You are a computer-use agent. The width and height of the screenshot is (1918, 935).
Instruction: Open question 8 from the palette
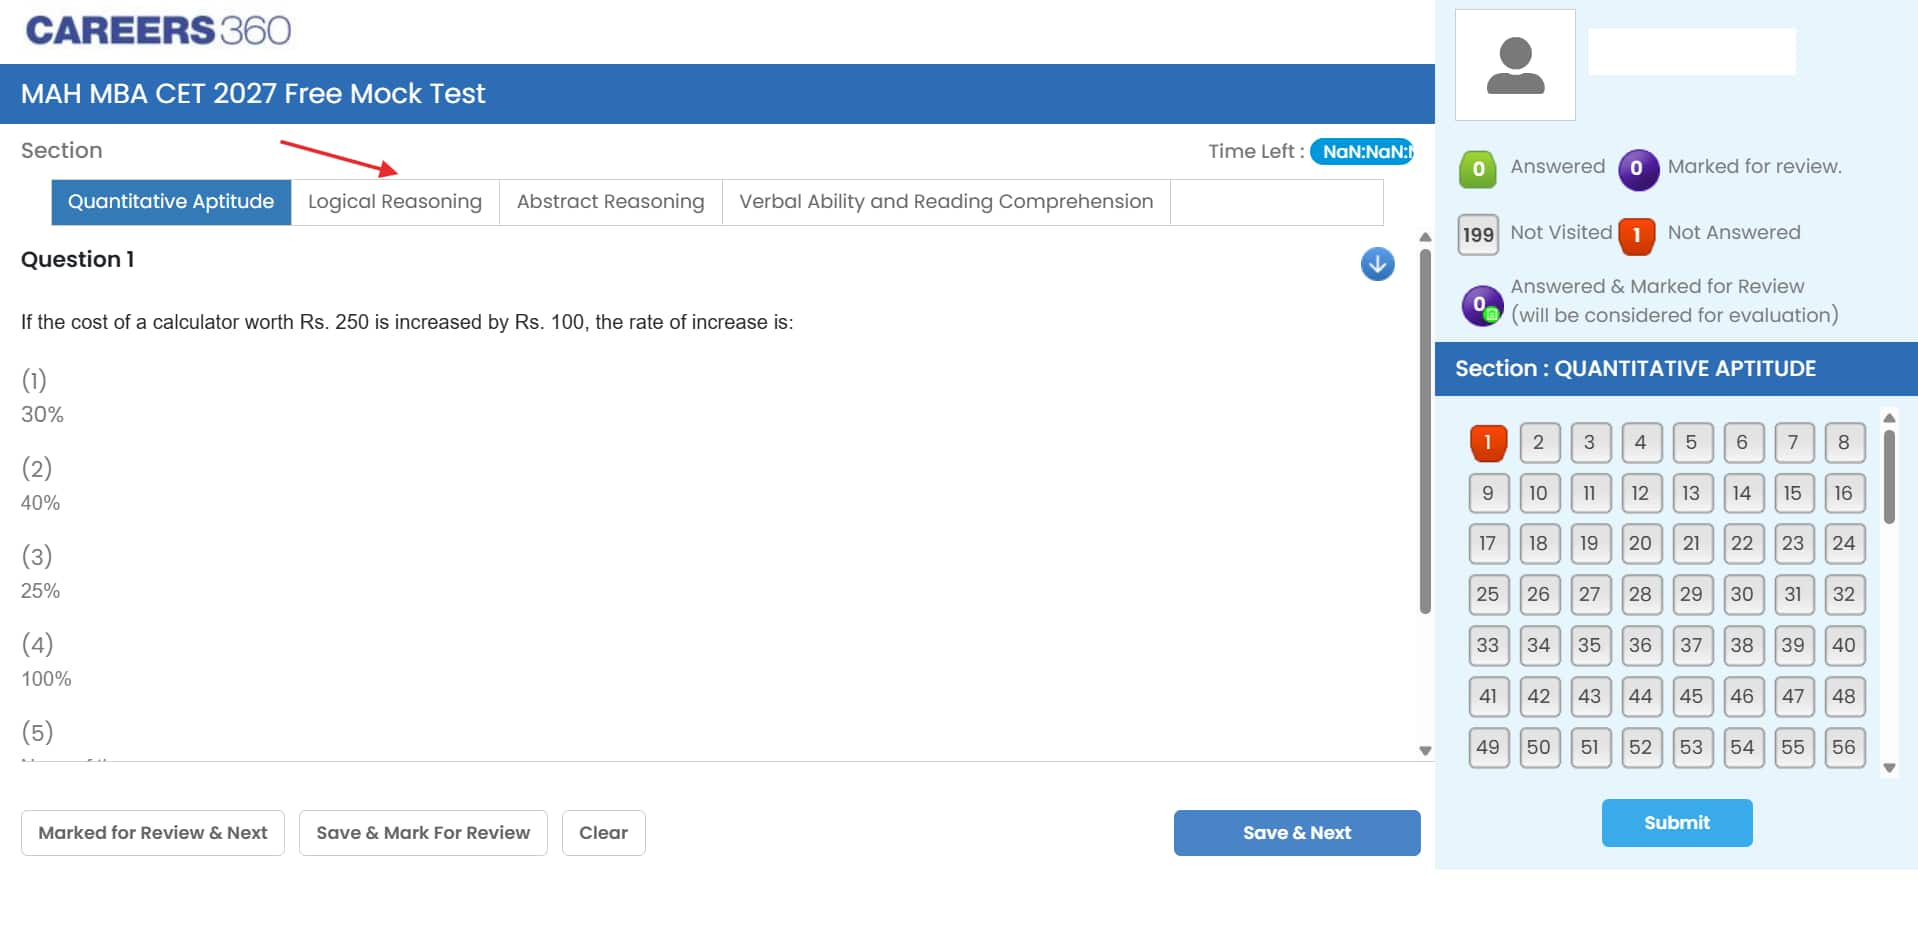[1844, 442]
